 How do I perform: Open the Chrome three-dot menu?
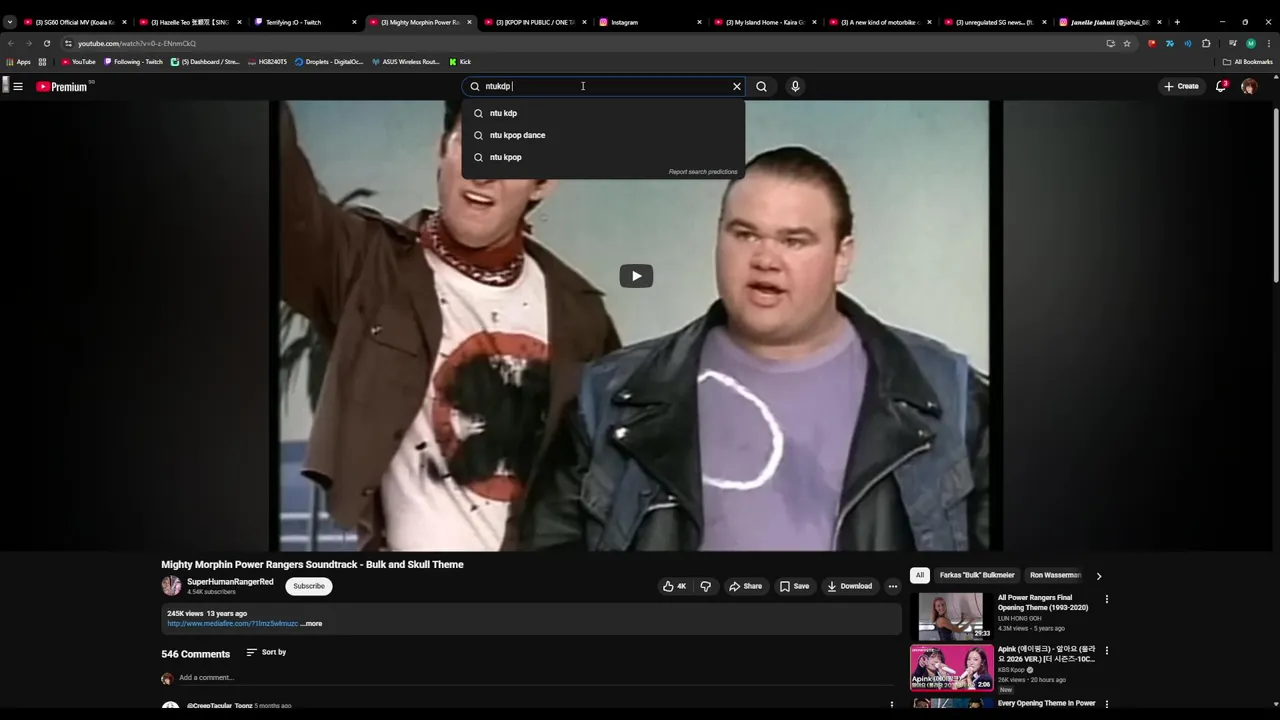point(1268,43)
